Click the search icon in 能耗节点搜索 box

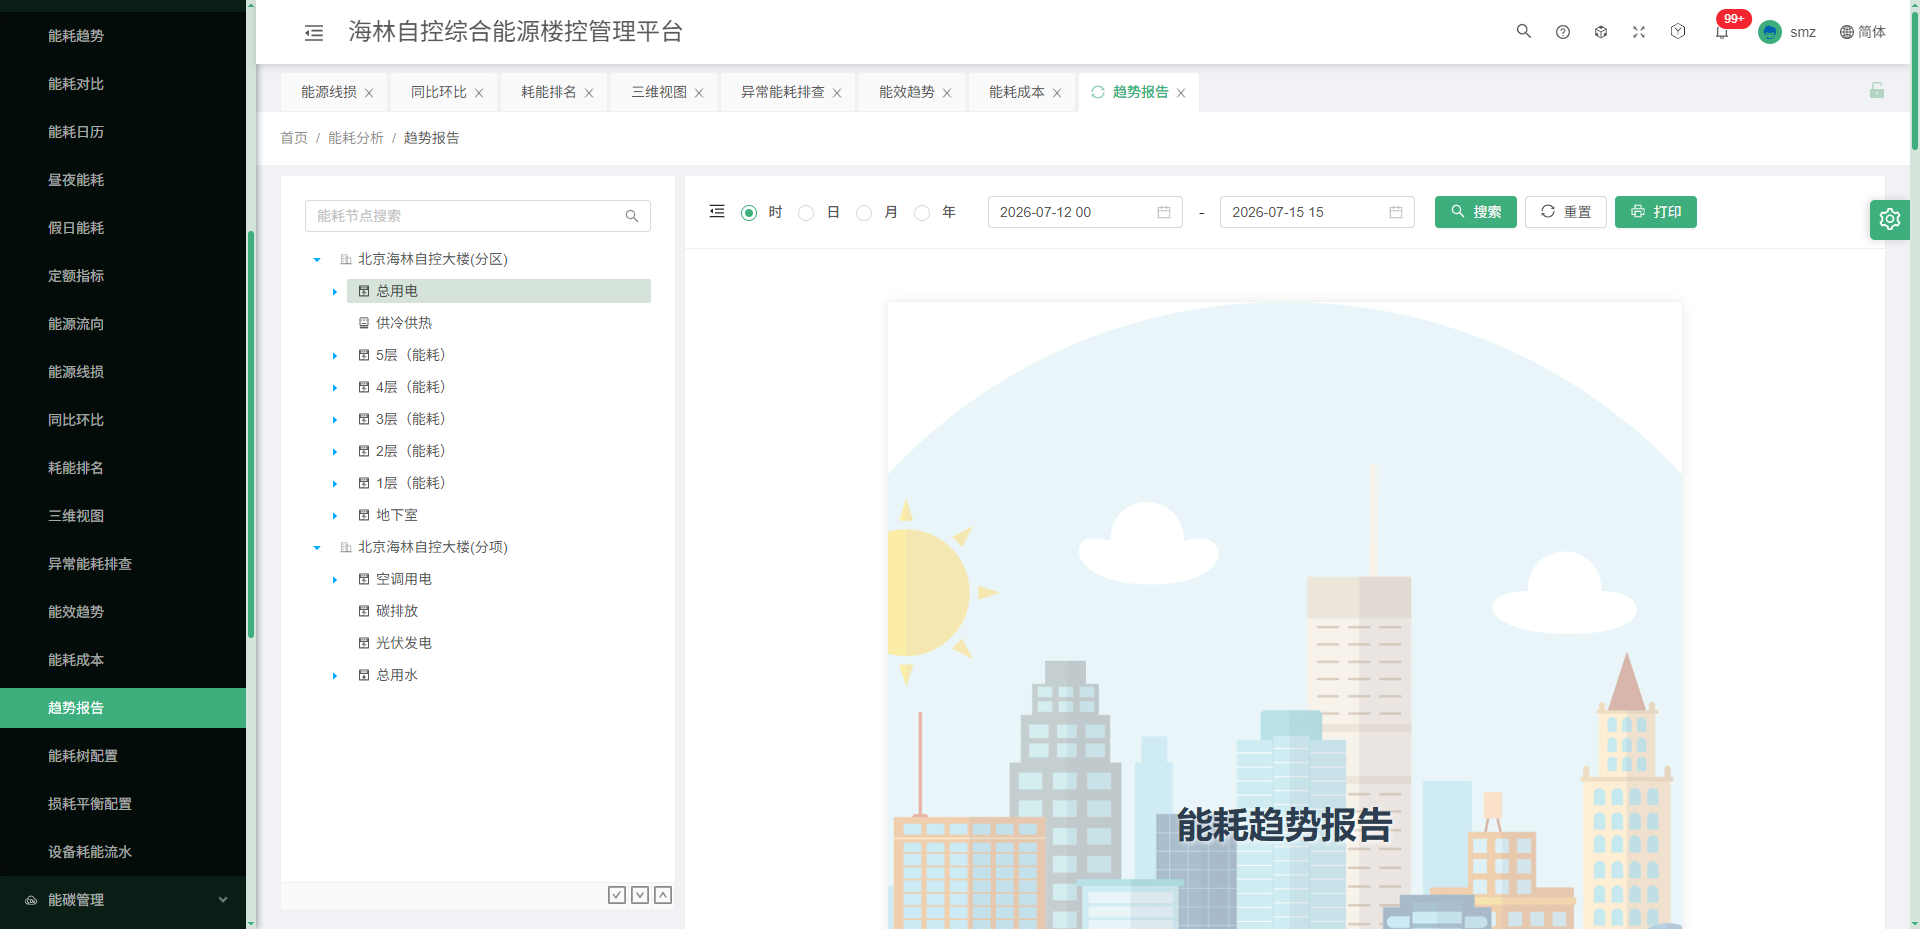click(x=632, y=216)
